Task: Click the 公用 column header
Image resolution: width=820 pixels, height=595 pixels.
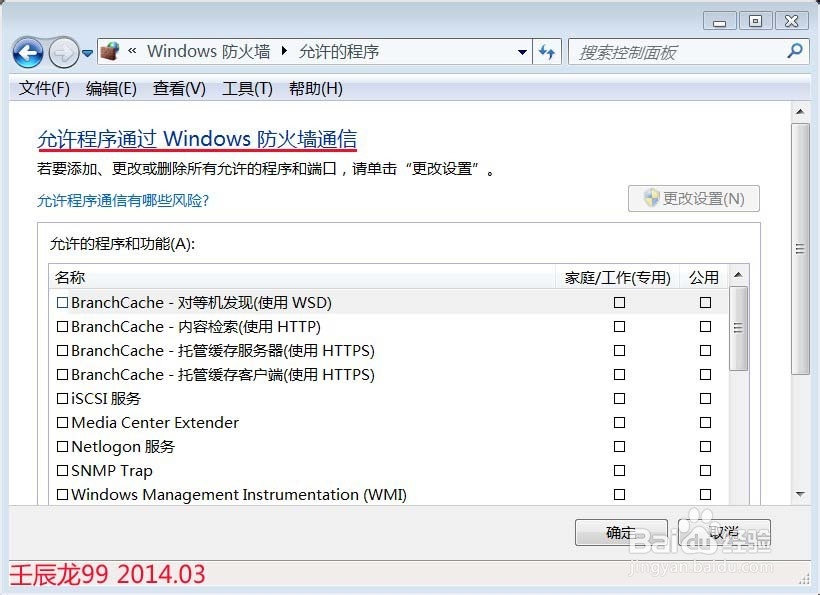Action: [x=703, y=277]
